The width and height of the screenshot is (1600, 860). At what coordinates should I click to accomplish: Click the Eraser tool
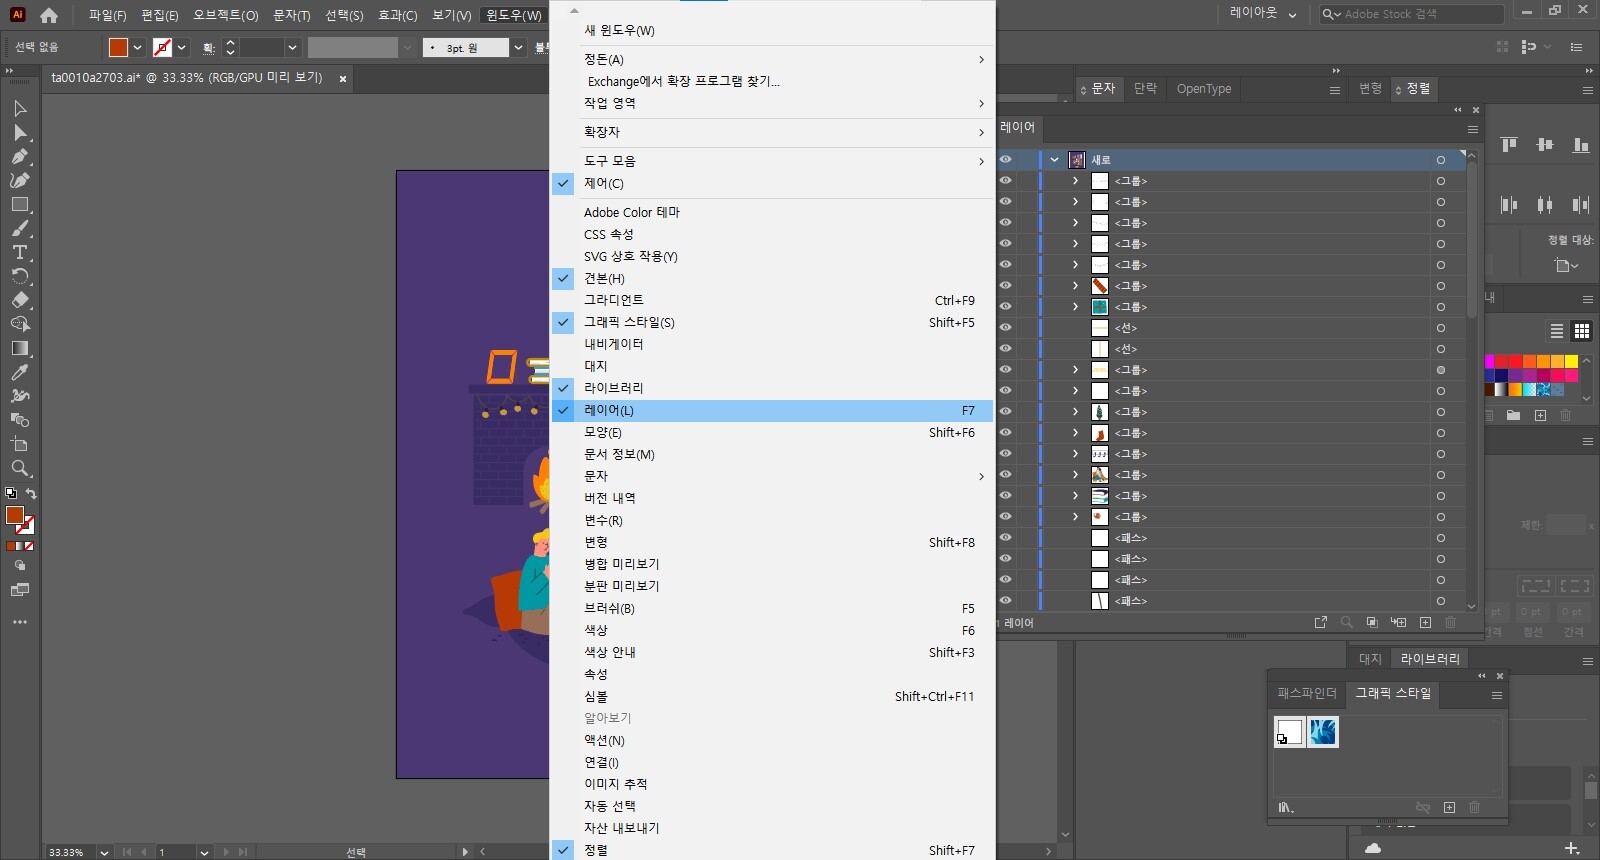click(19, 300)
